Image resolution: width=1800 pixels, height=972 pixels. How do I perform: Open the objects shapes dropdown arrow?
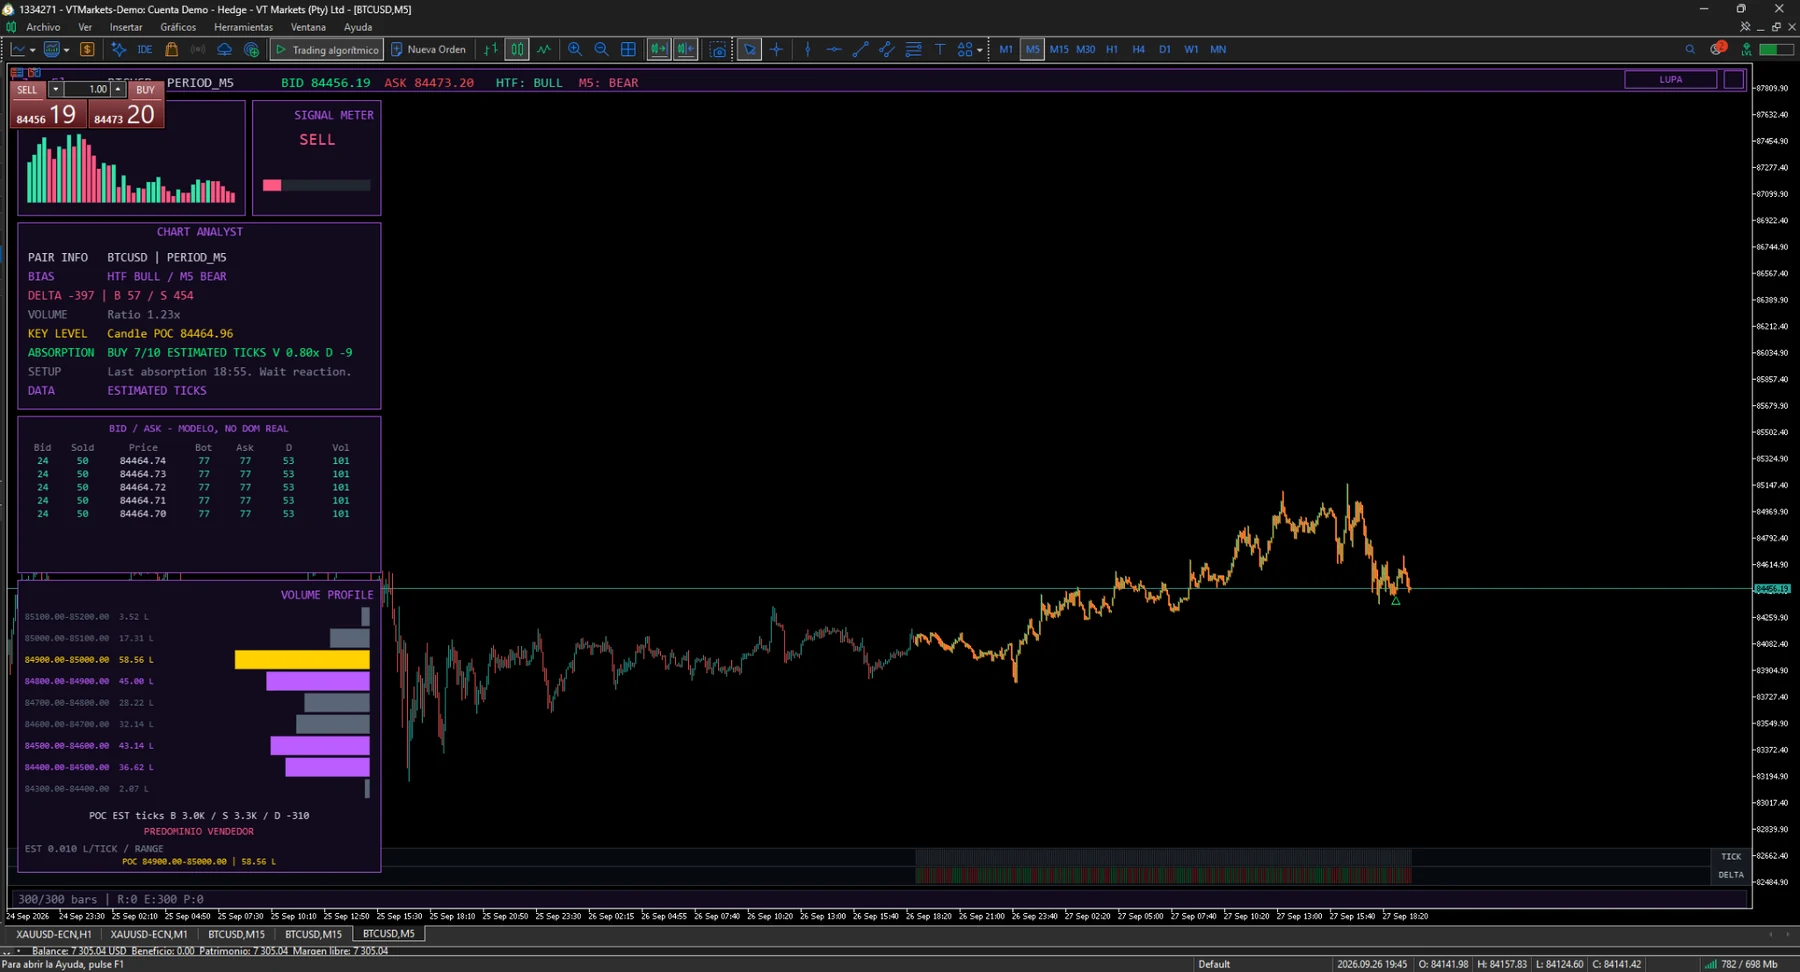coord(980,49)
